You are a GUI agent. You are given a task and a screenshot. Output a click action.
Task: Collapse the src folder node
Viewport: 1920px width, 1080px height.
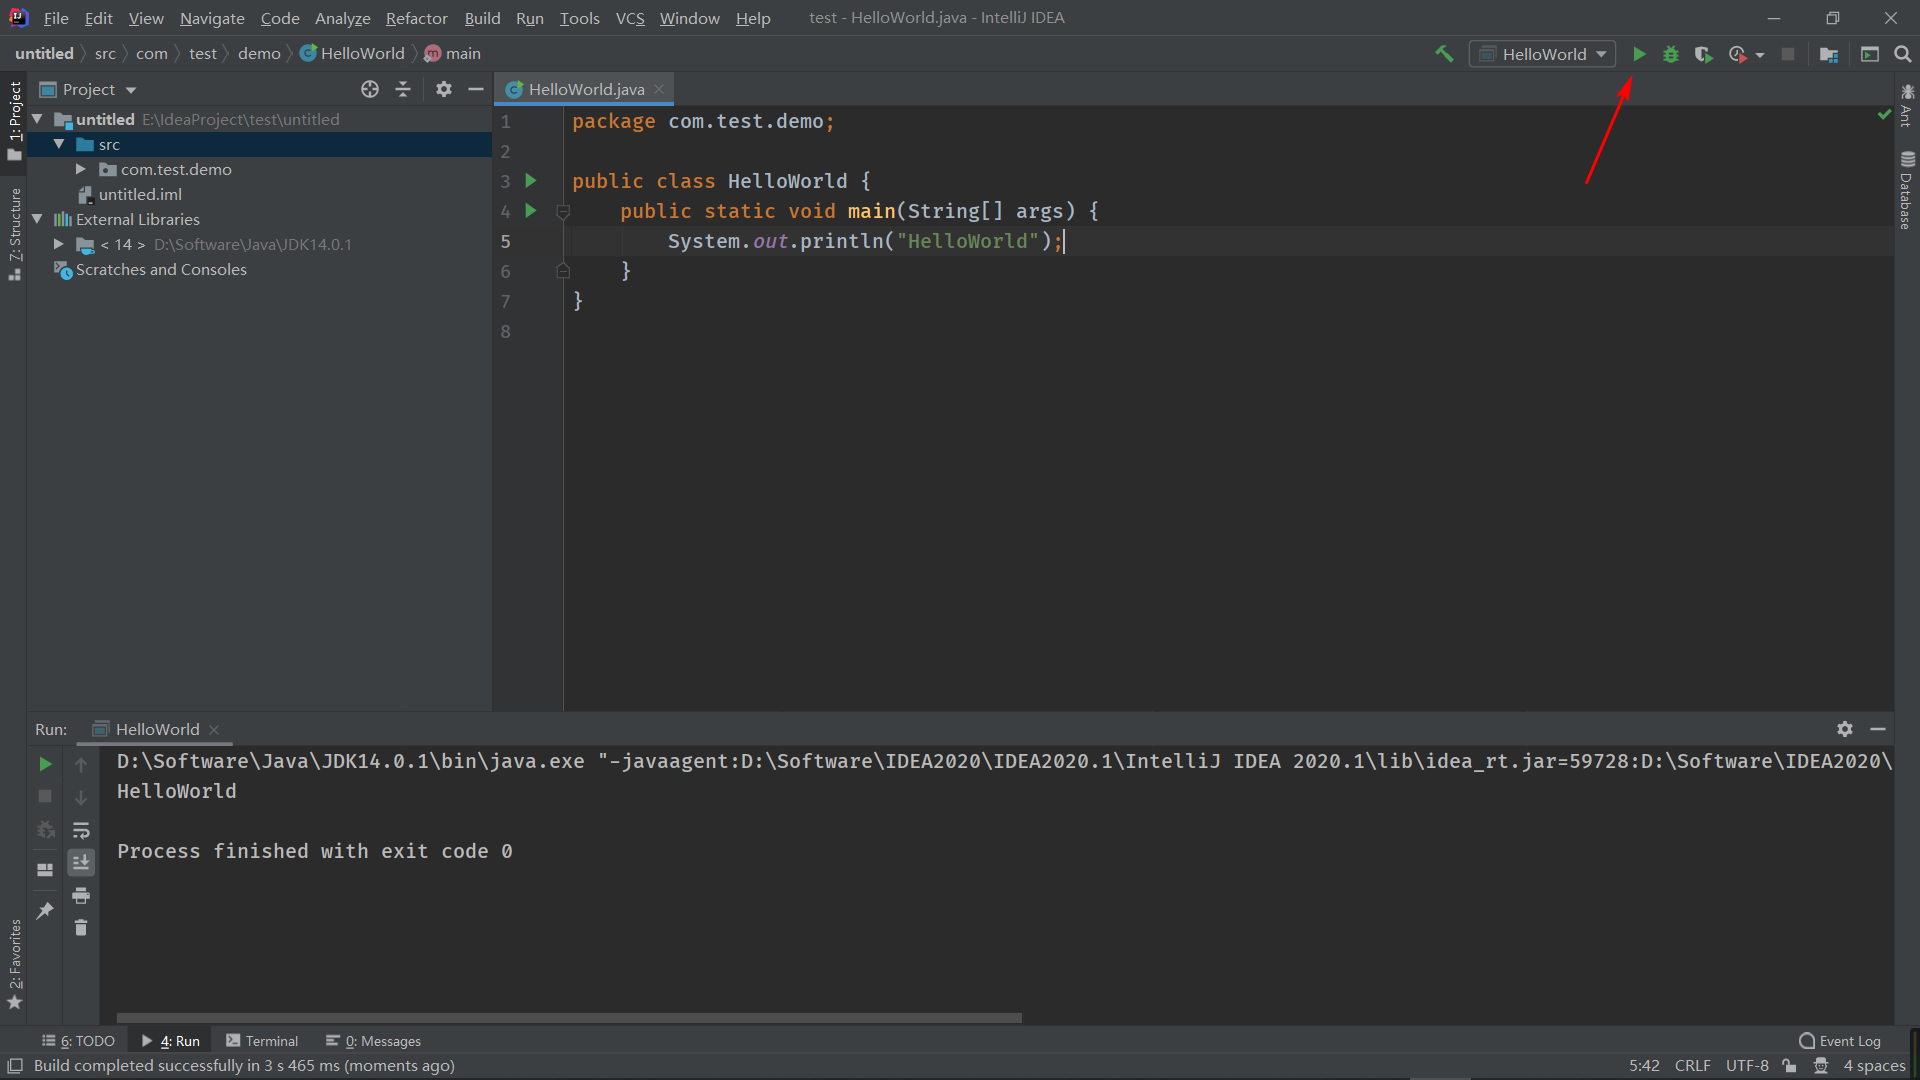coord(59,144)
